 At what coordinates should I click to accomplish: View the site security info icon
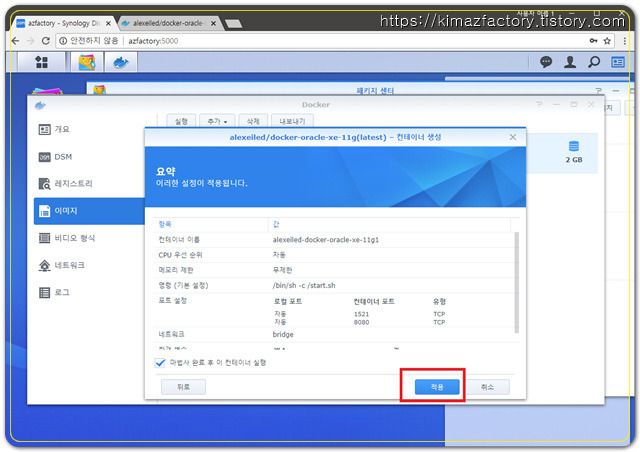click(63, 41)
